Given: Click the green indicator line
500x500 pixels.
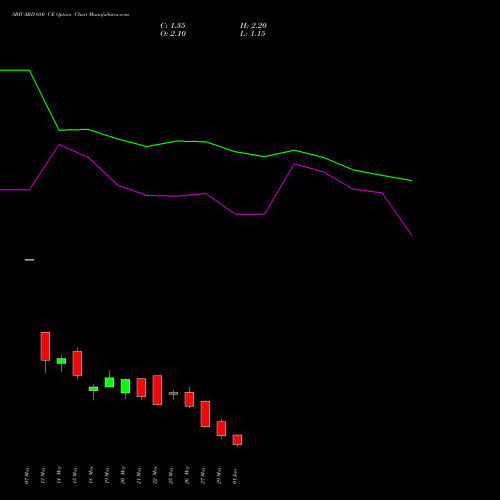Looking at the screenshot, I should coord(206,142).
